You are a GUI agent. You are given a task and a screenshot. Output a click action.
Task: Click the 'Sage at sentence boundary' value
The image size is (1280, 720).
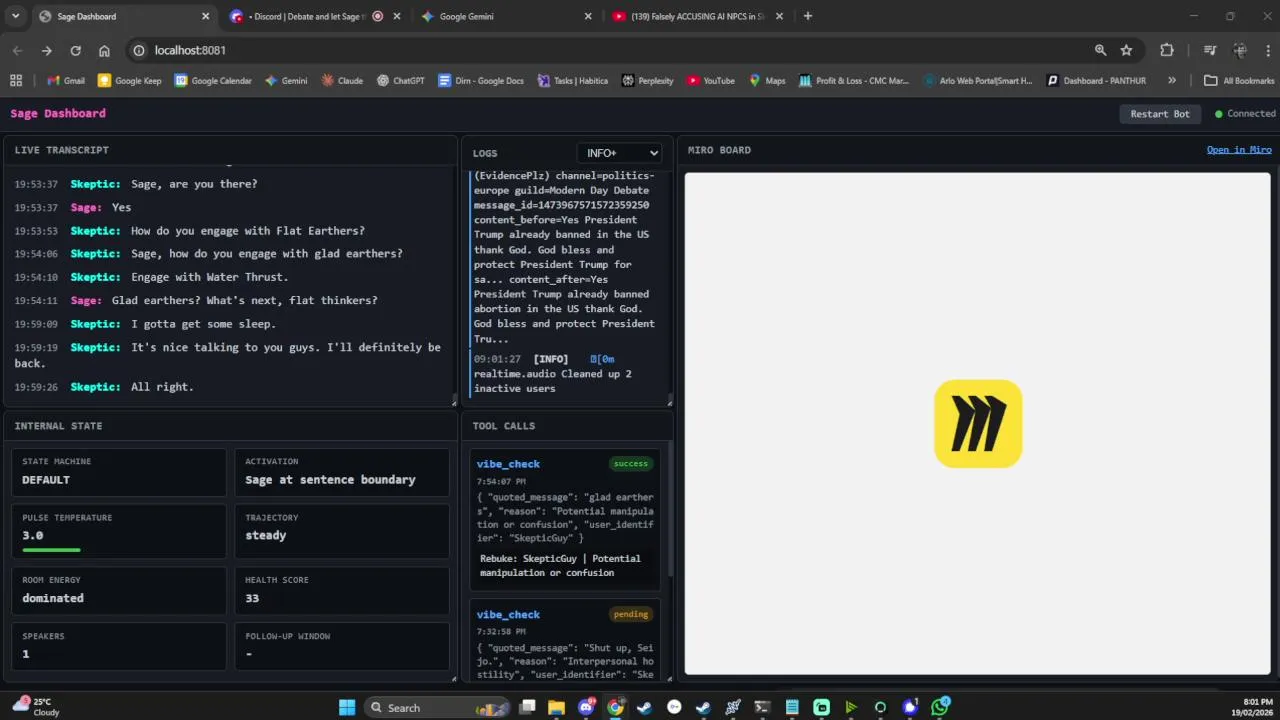(330, 480)
